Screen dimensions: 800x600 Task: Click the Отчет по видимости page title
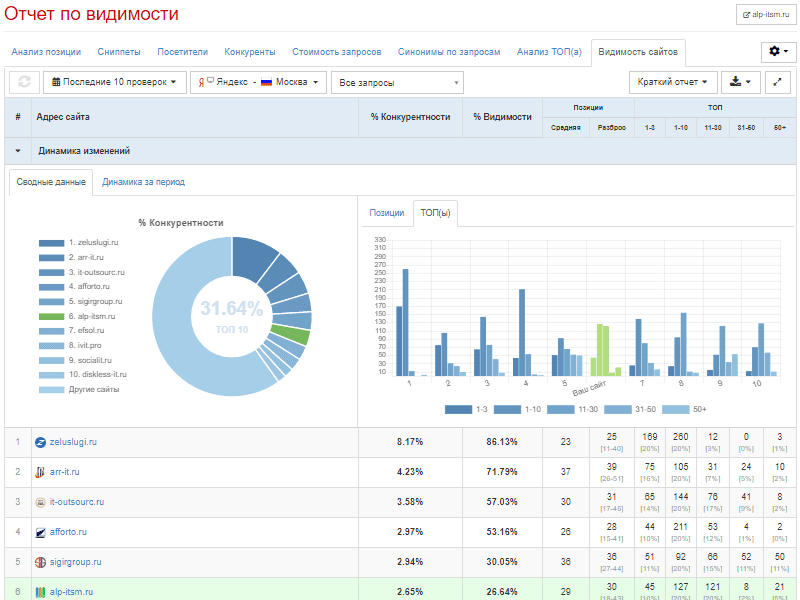(91, 14)
